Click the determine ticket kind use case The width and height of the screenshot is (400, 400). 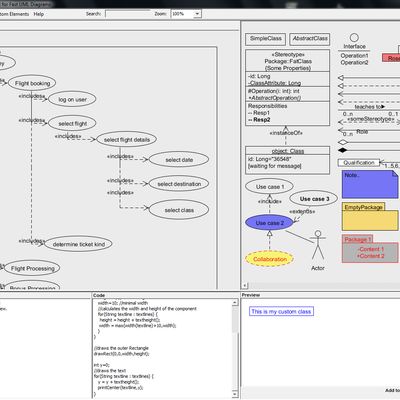pyautogui.click(x=78, y=244)
